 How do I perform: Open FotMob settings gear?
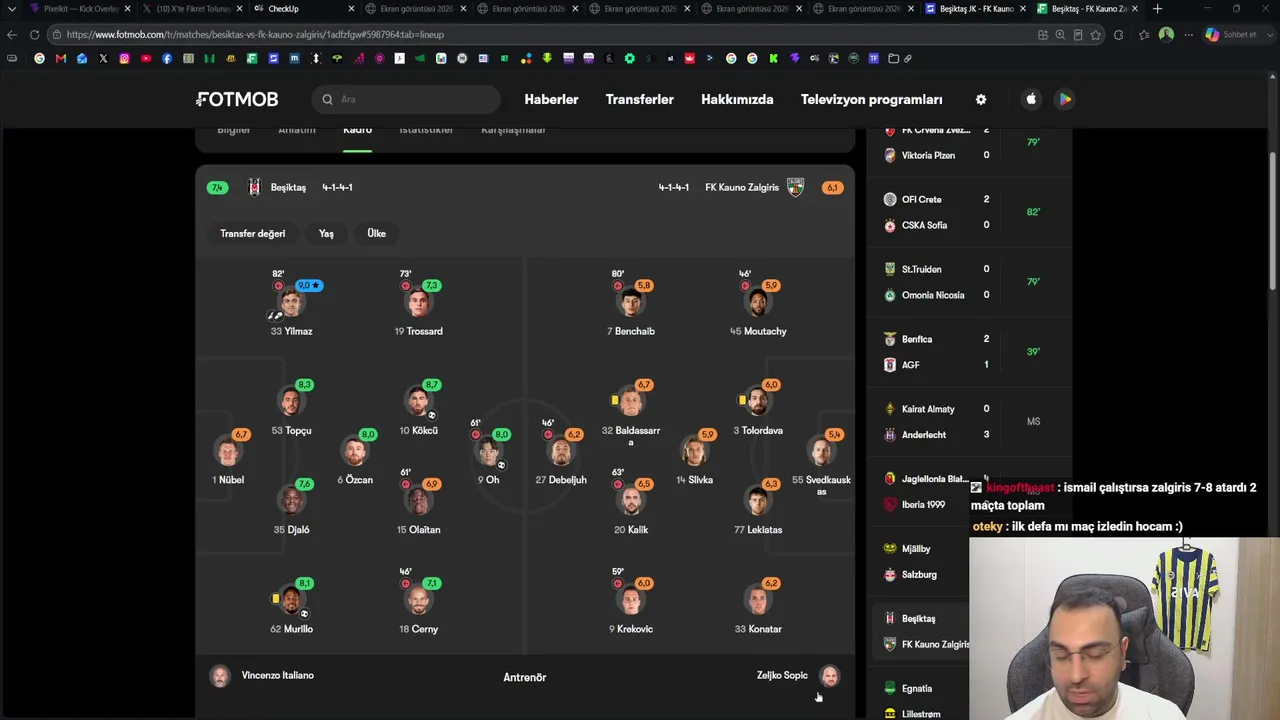pos(981,99)
